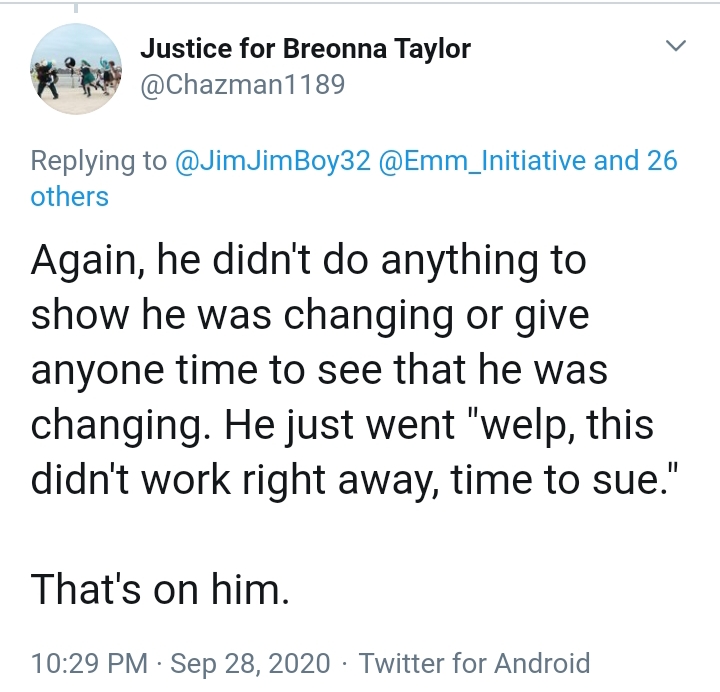Visit the @JimJimBoy32 mention link
This screenshot has width=720, height=692.
tap(272, 161)
